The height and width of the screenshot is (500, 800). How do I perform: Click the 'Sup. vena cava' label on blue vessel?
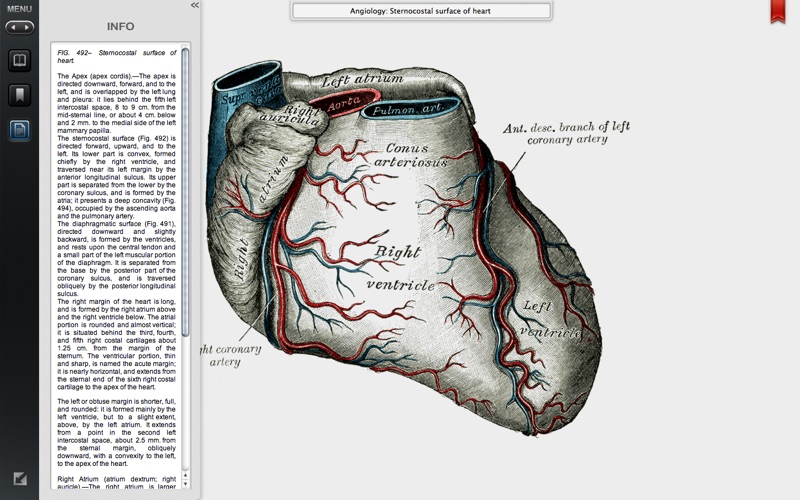pyautogui.click(x=251, y=91)
